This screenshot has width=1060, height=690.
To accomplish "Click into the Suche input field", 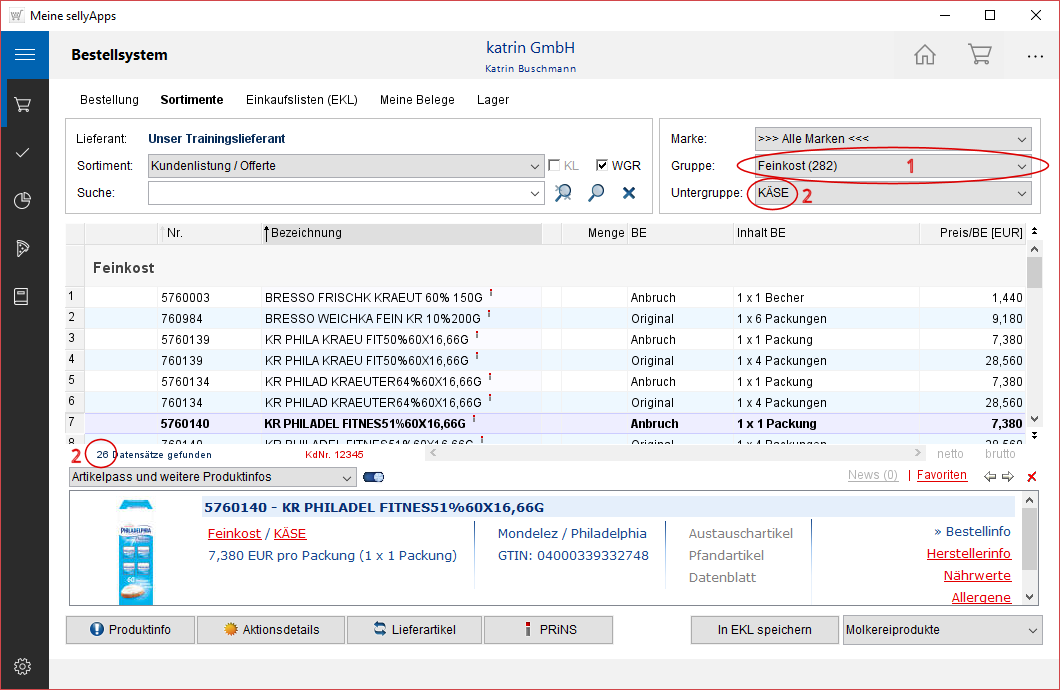I will (340, 193).
